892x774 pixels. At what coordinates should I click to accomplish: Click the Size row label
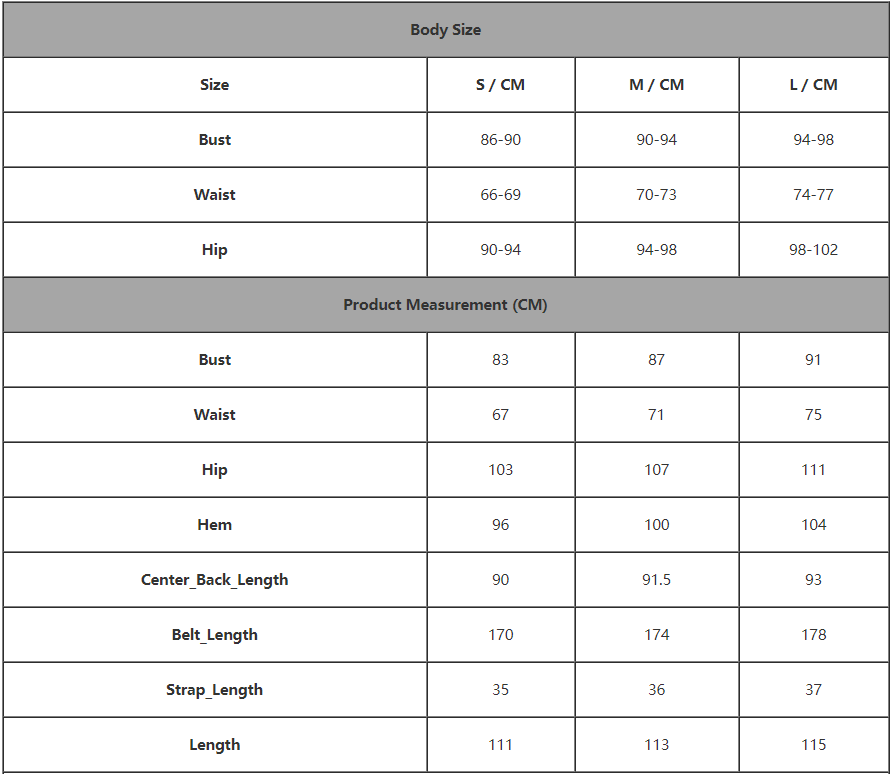coord(214,85)
